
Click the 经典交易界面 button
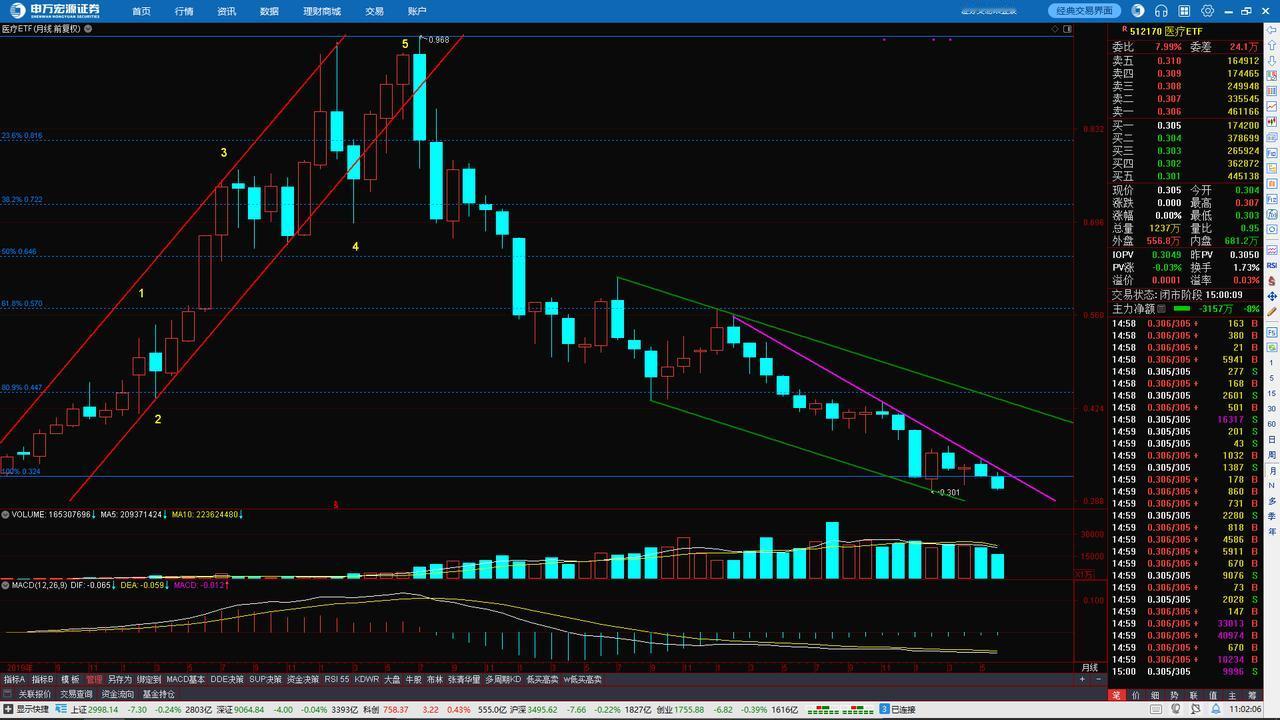1084,11
